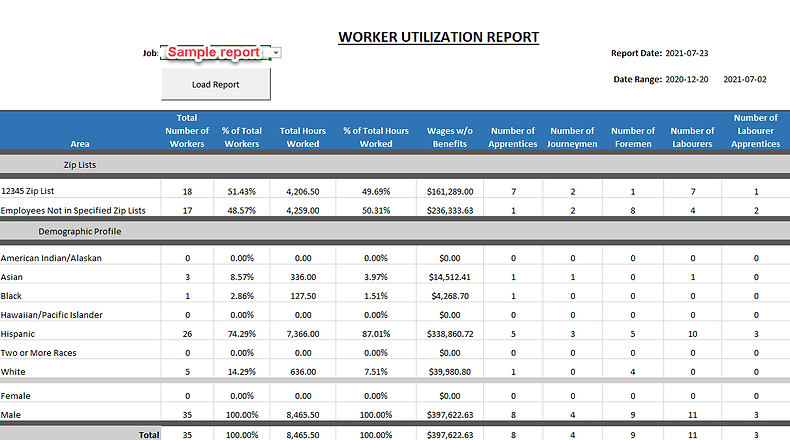
Task: Click the 4,206.50 hours cell
Action: 303,192
